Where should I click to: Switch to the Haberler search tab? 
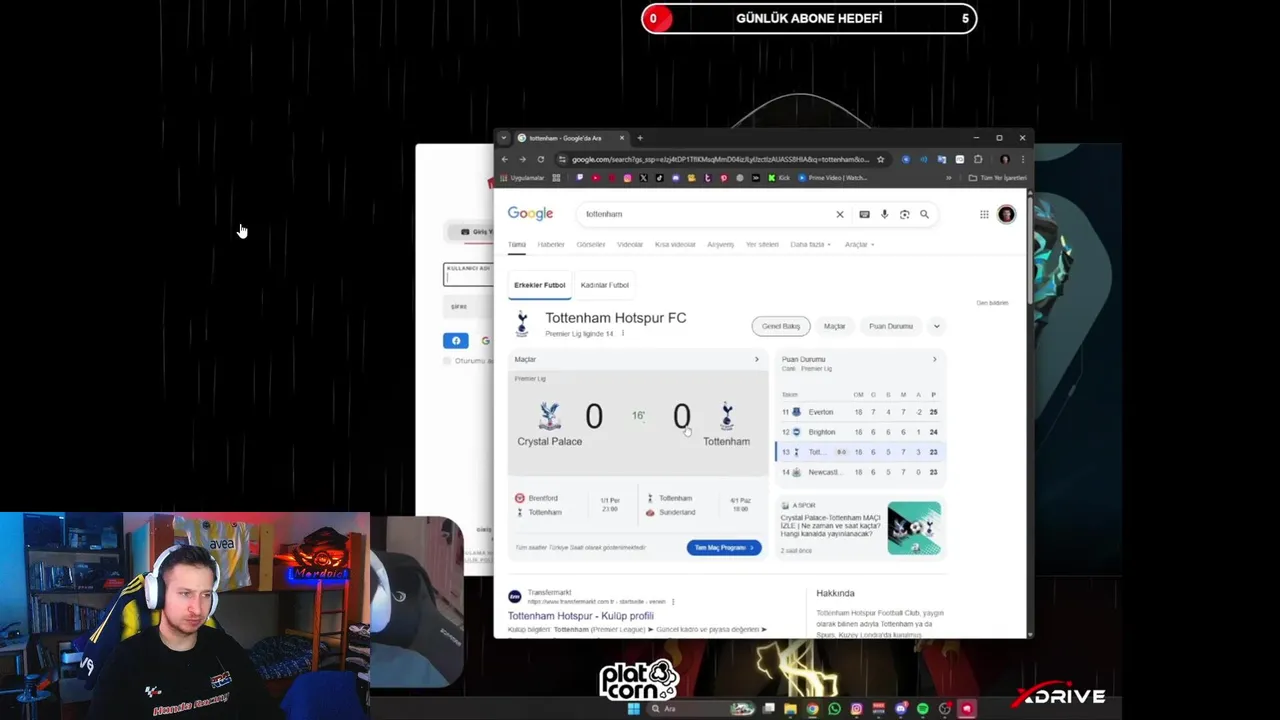551,244
